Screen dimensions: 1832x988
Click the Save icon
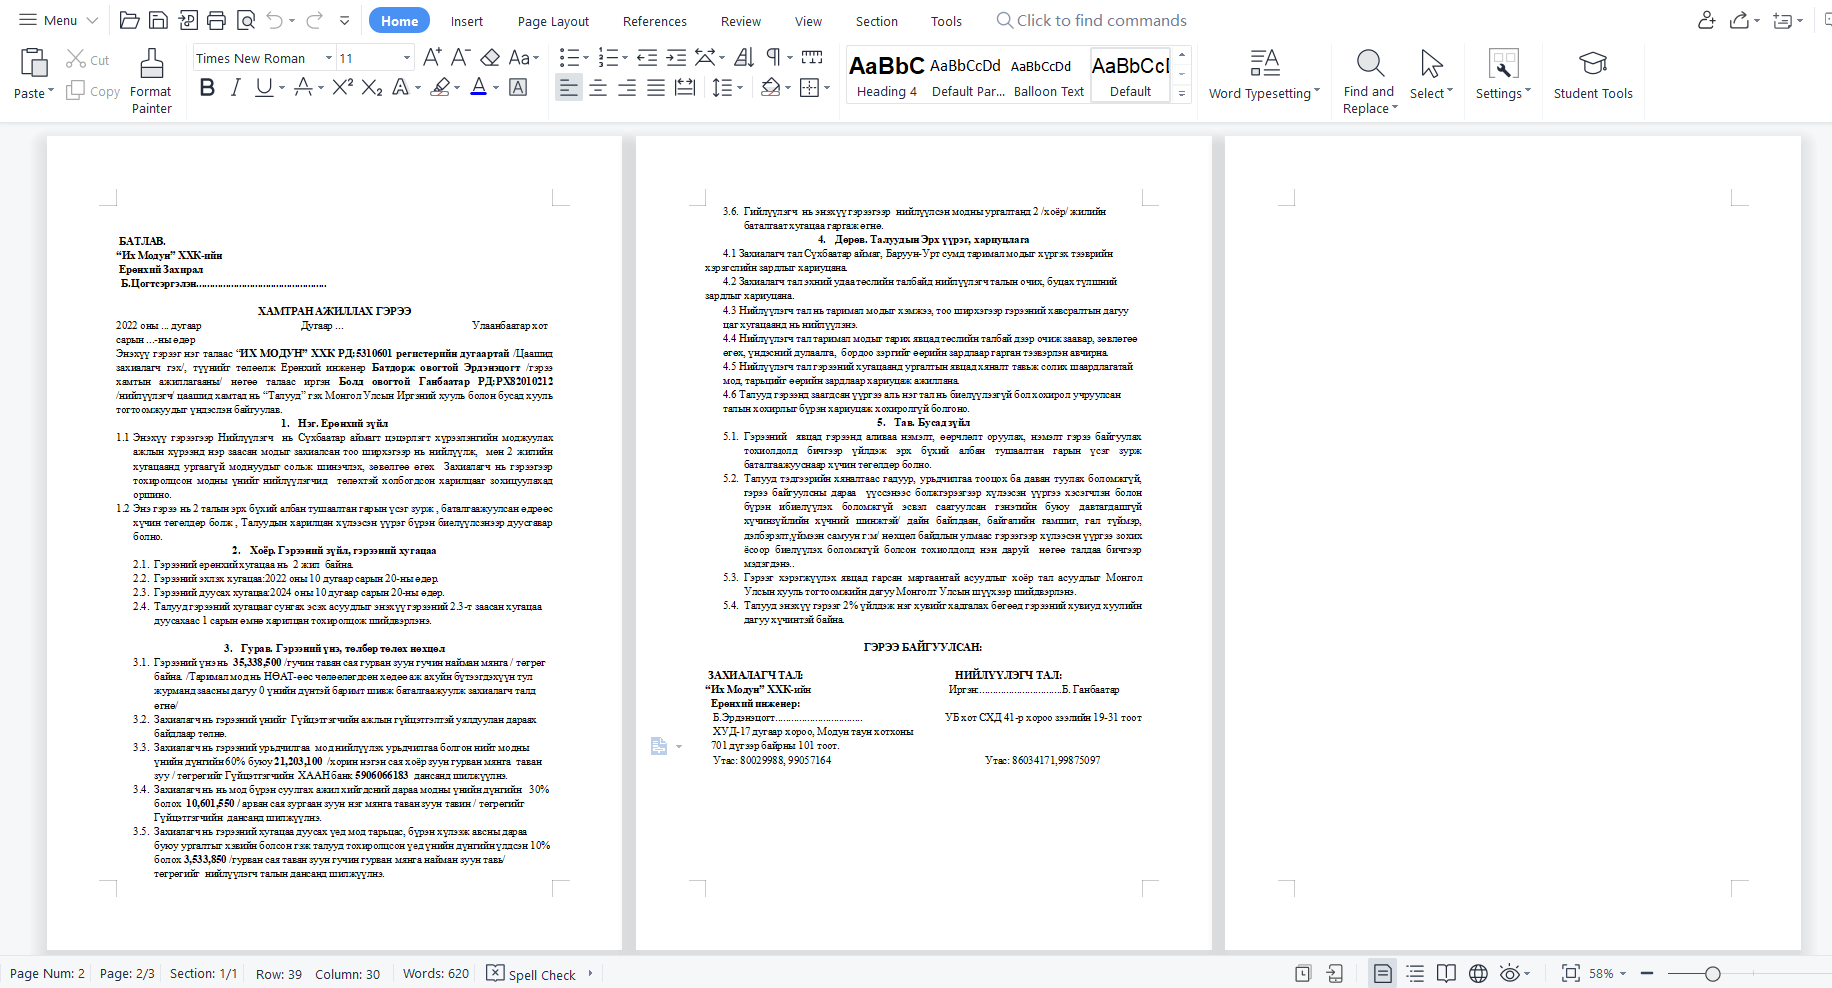pos(158,20)
